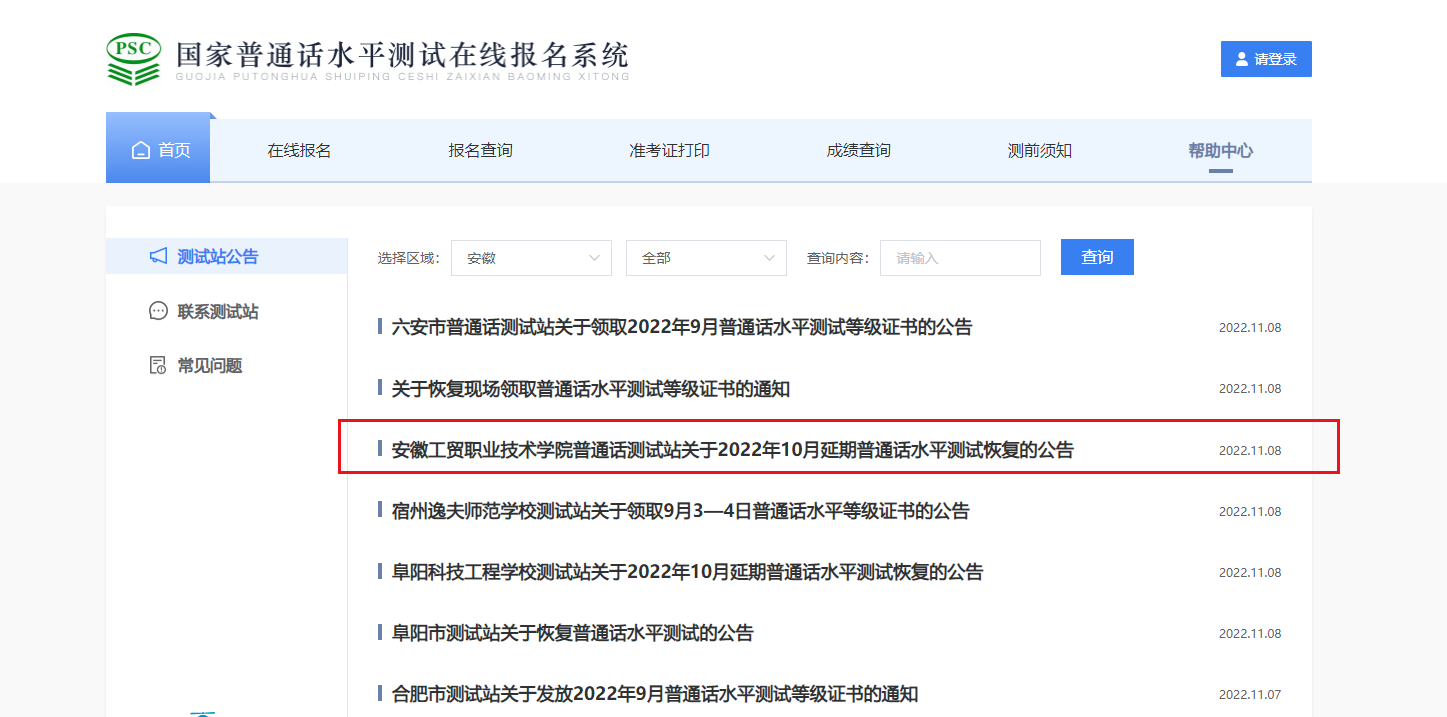The width and height of the screenshot is (1447, 717).
Task: Click date 2022.11.08 of 宿州逸夫师范学校 row
Action: tap(1250, 512)
